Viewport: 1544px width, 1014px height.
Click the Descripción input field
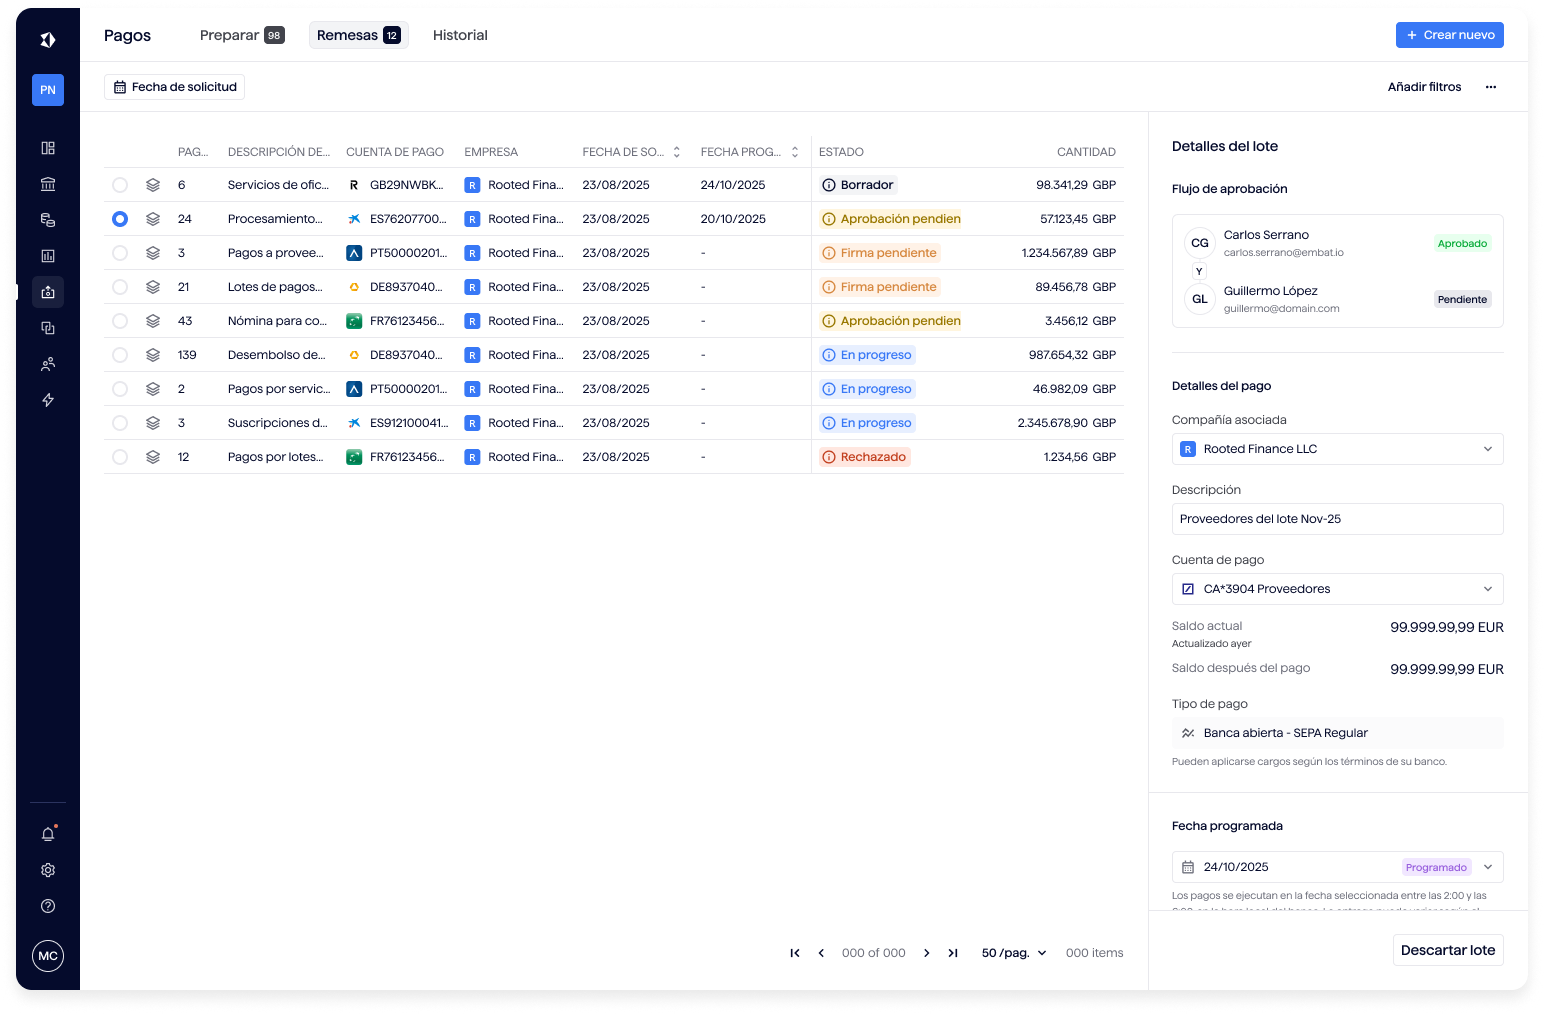pos(1337,519)
